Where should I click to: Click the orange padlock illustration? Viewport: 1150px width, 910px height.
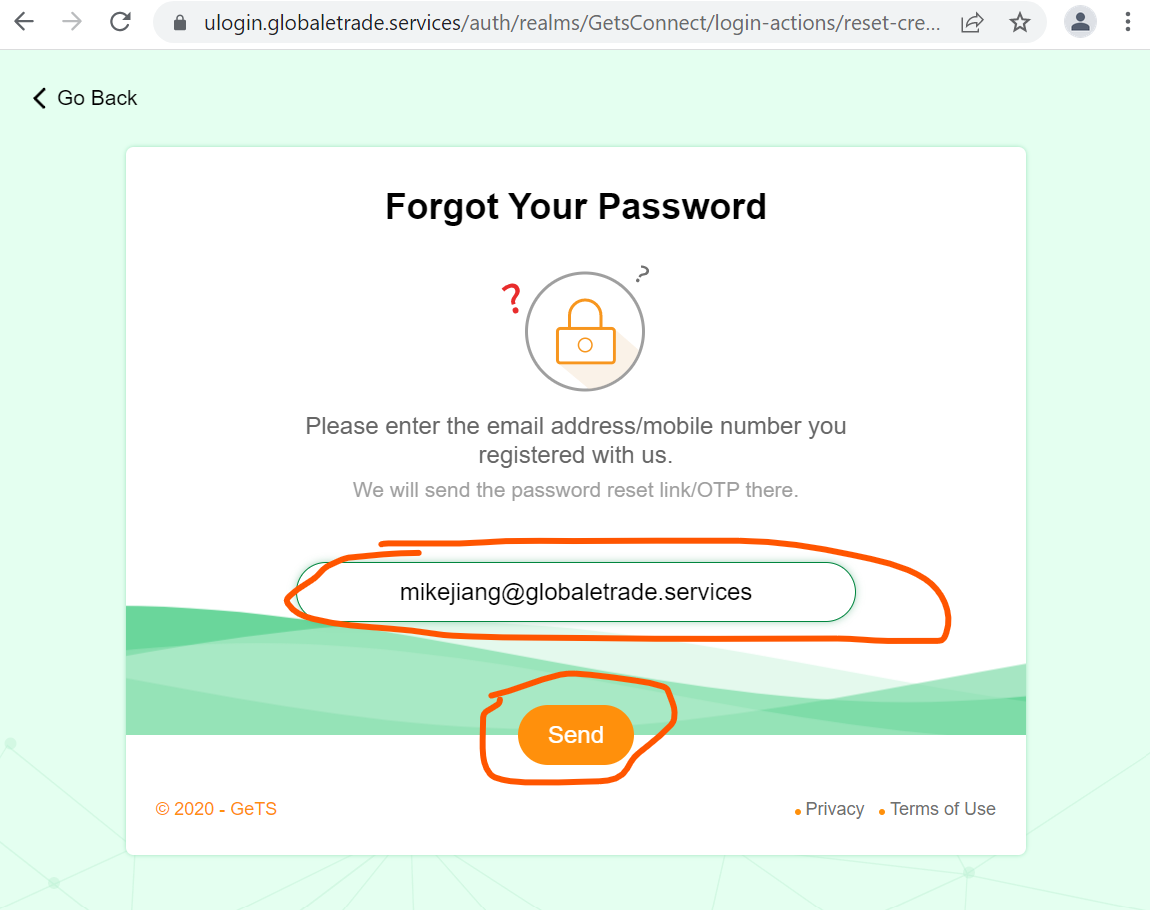584,332
